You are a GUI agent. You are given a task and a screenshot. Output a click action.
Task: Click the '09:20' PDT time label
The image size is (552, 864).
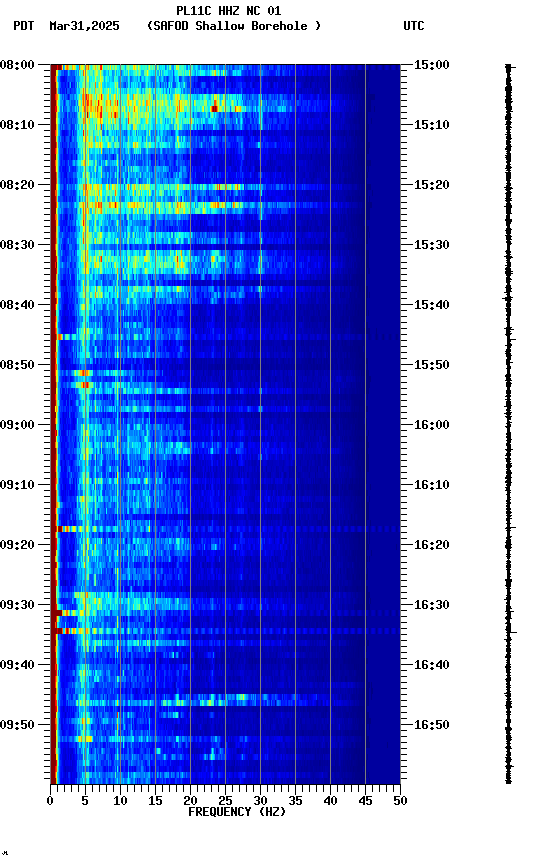[x=17, y=545]
